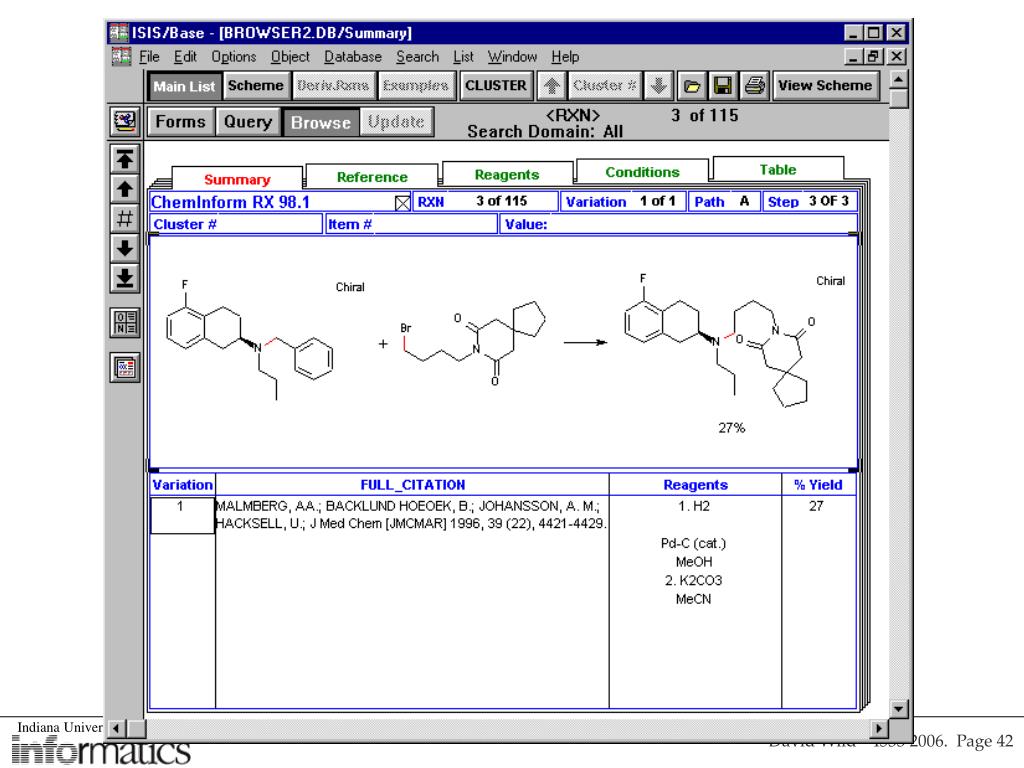The width and height of the screenshot is (1024, 768).
Task: Click the Item # input field
Action: [411, 224]
